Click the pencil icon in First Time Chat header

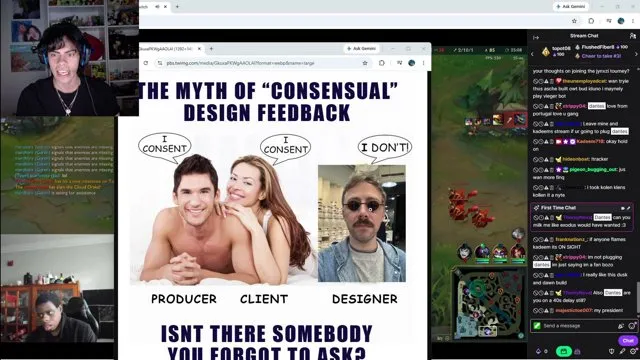click(x=629, y=208)
